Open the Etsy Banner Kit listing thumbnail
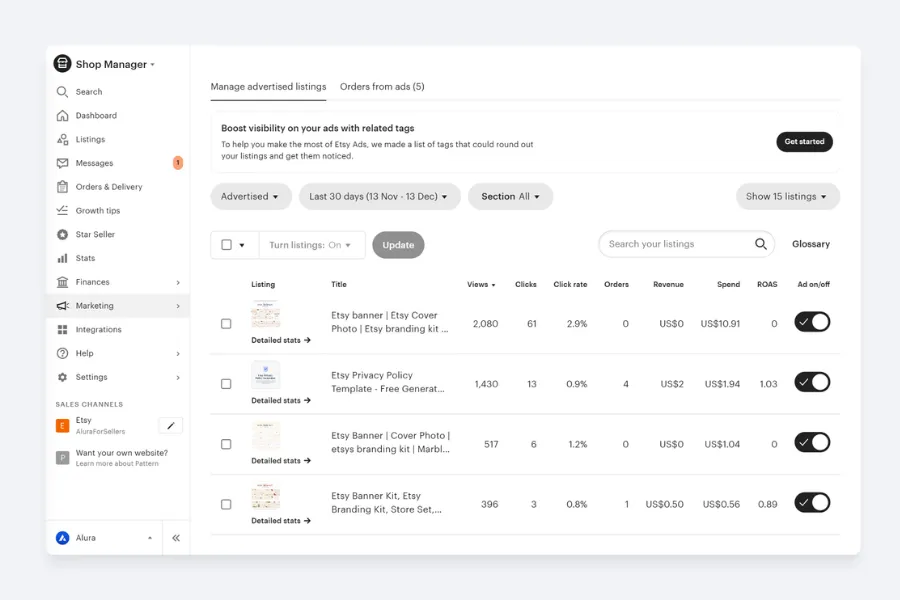900x600 pixels. (x=265, y=496)
